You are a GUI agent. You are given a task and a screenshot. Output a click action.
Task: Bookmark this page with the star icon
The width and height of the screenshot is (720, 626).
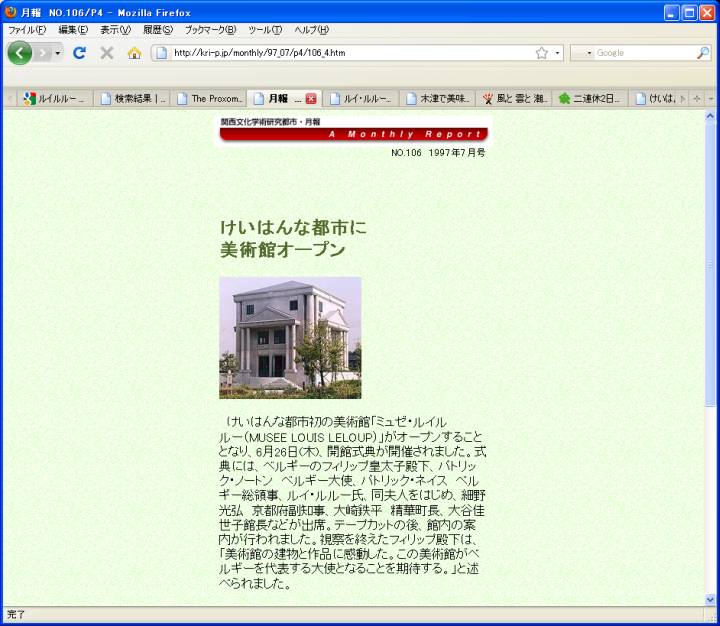point(541,53)
